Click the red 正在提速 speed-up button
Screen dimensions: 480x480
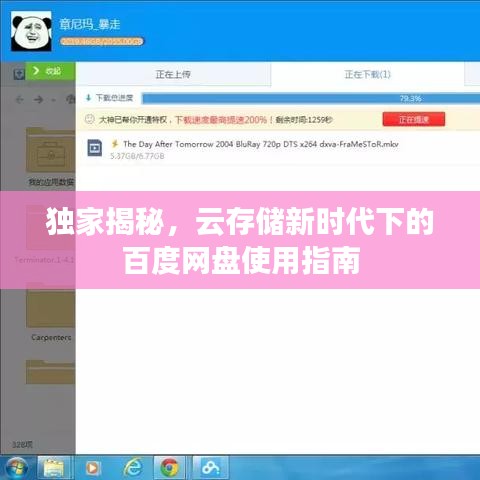pyautogui.click(x=414, y=119)
